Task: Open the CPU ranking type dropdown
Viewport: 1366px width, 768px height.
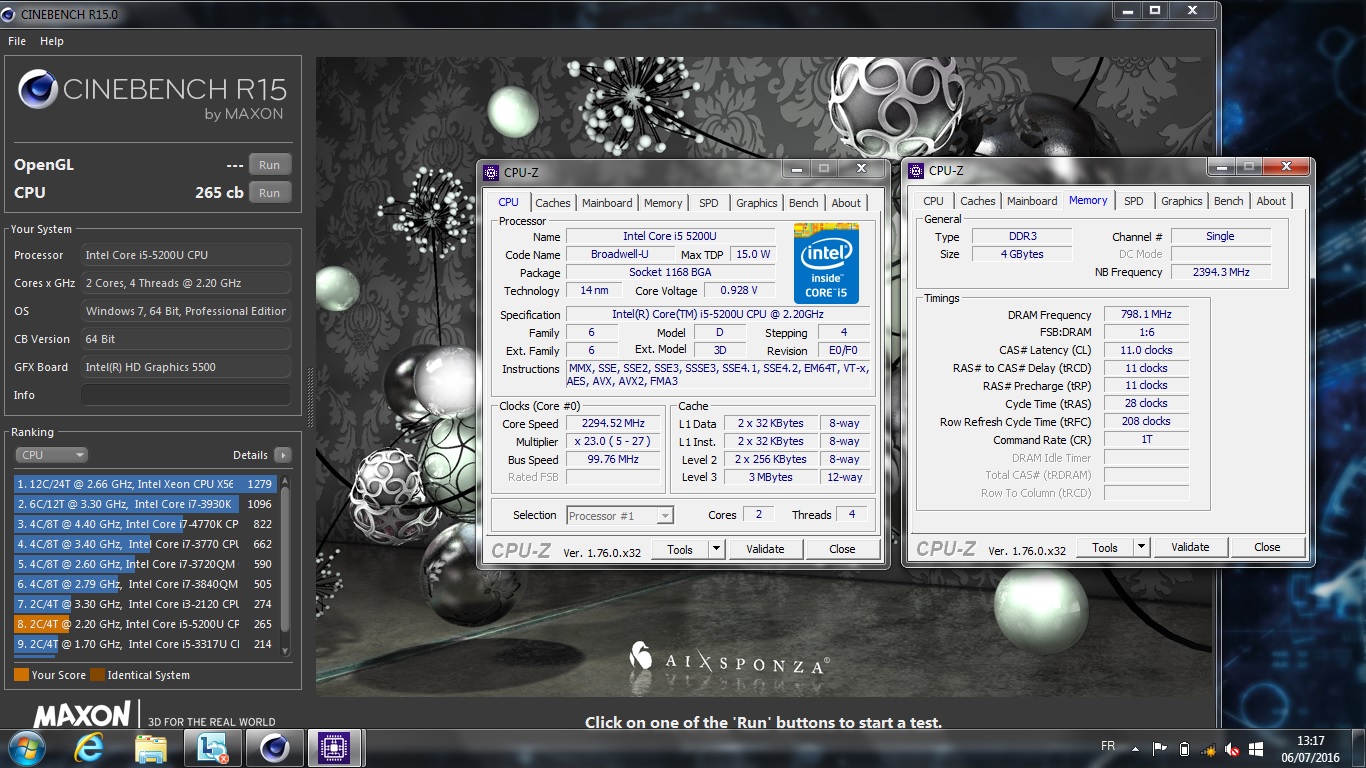Action: (52, 455)
